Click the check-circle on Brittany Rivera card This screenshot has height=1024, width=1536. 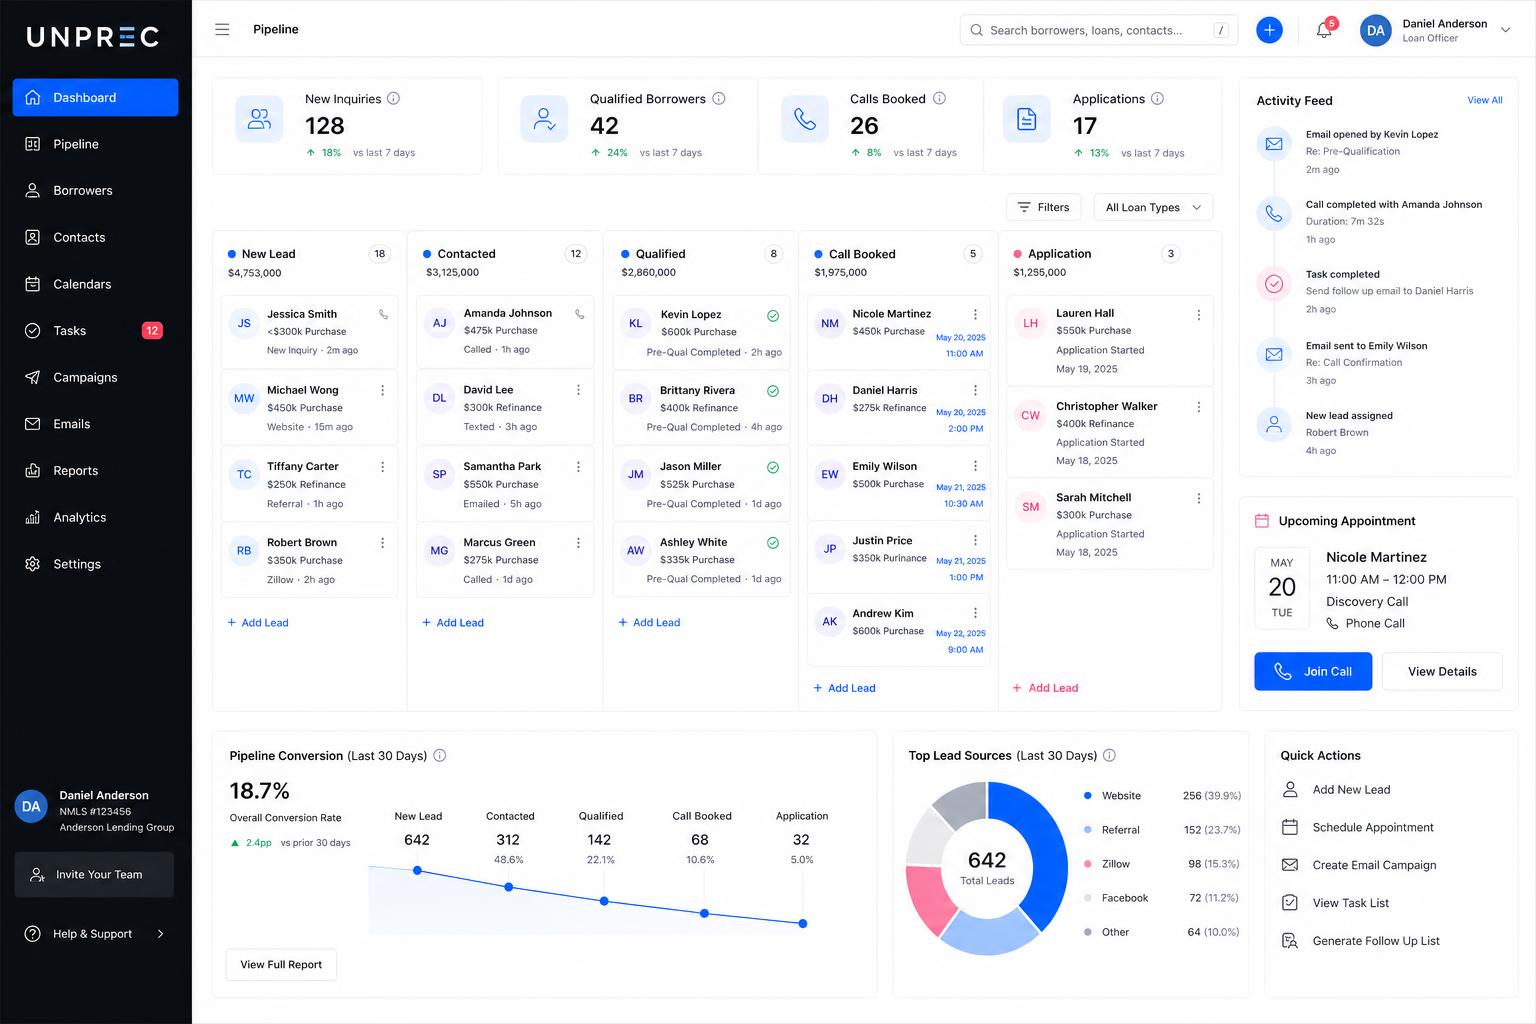pyautogui.click(x=773, y=391)
